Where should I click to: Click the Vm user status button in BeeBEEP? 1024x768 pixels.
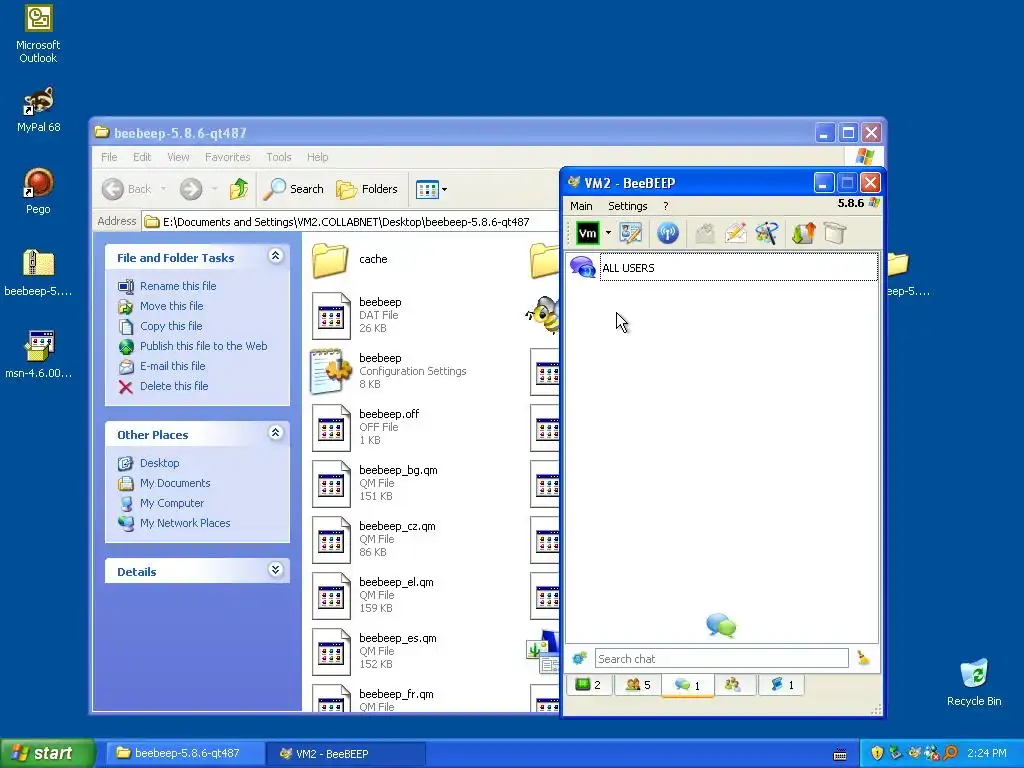[587, 233]
